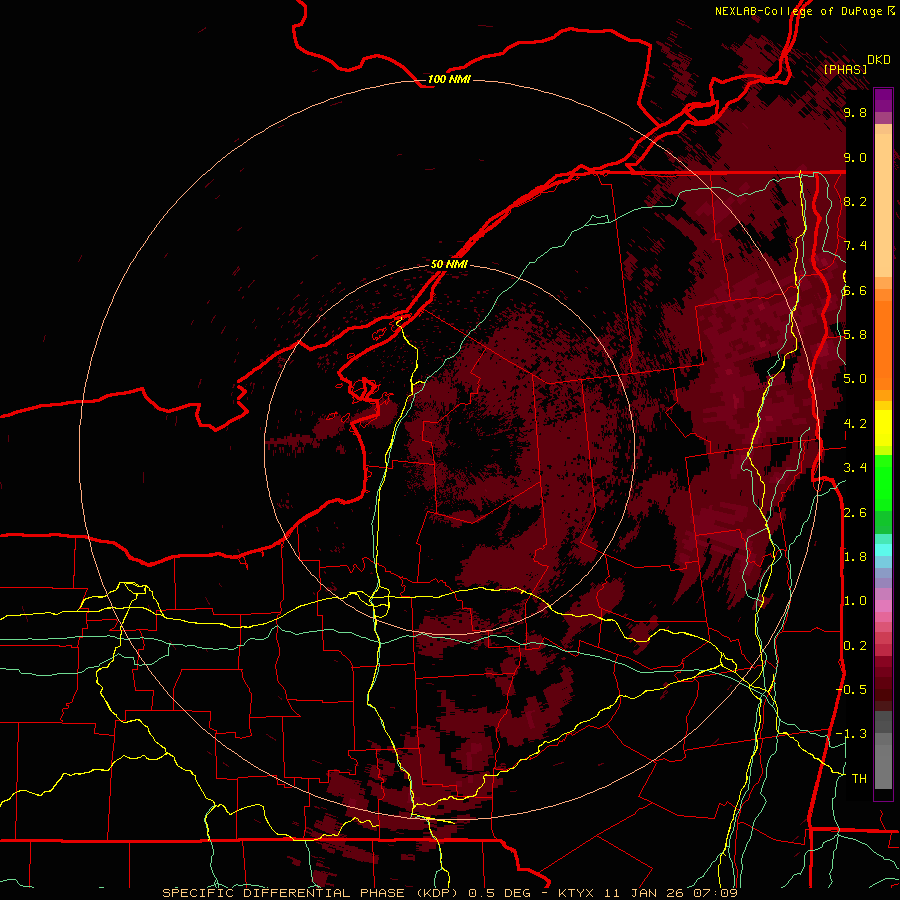Screen dimensions: 900x900
Task: Click the 9.0 scale value
Action: pyautogui.click(x=855, y=157)
